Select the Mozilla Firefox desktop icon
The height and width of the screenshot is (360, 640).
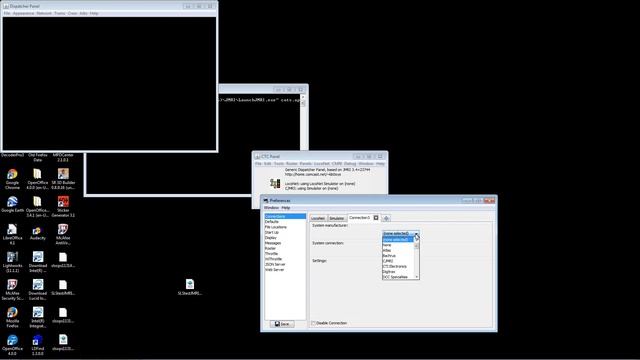(12, 318)
